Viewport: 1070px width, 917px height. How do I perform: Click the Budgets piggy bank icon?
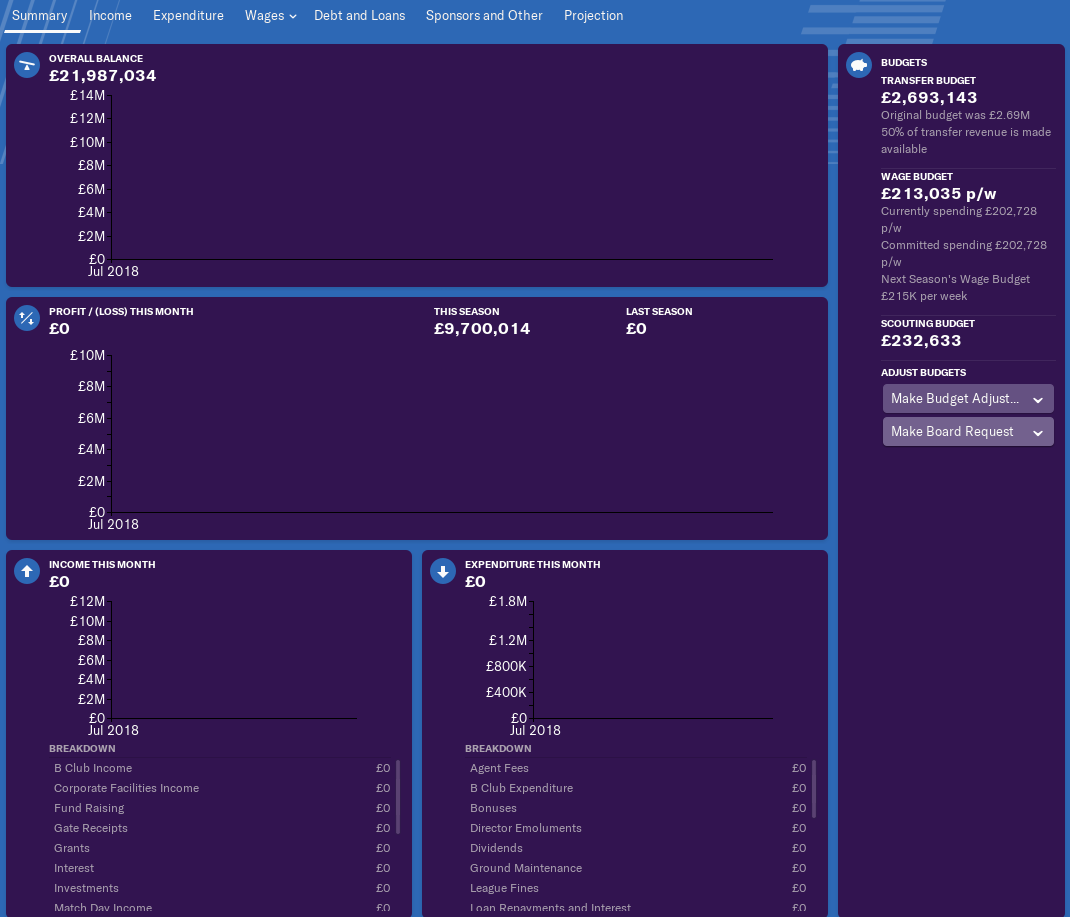[859, 66]
